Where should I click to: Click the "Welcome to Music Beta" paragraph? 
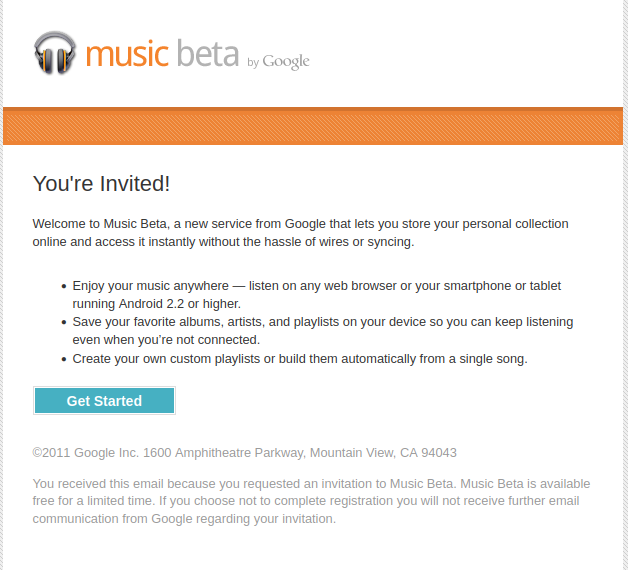(300, 232)
